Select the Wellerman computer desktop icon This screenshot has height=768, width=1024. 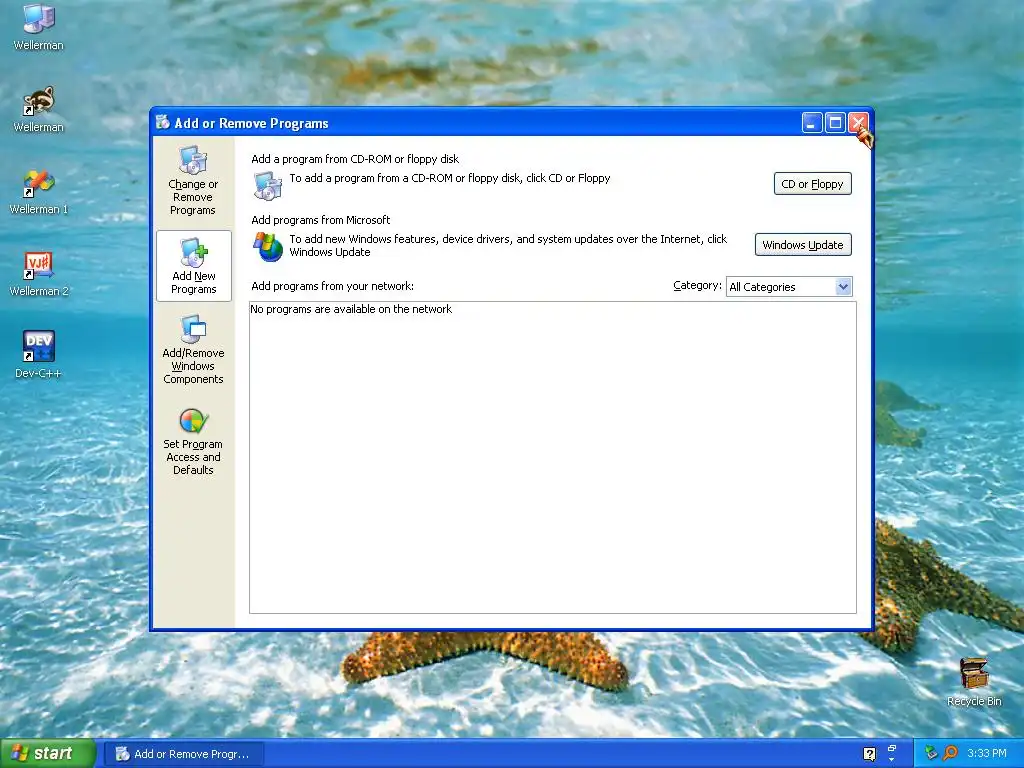click(39, 27)
